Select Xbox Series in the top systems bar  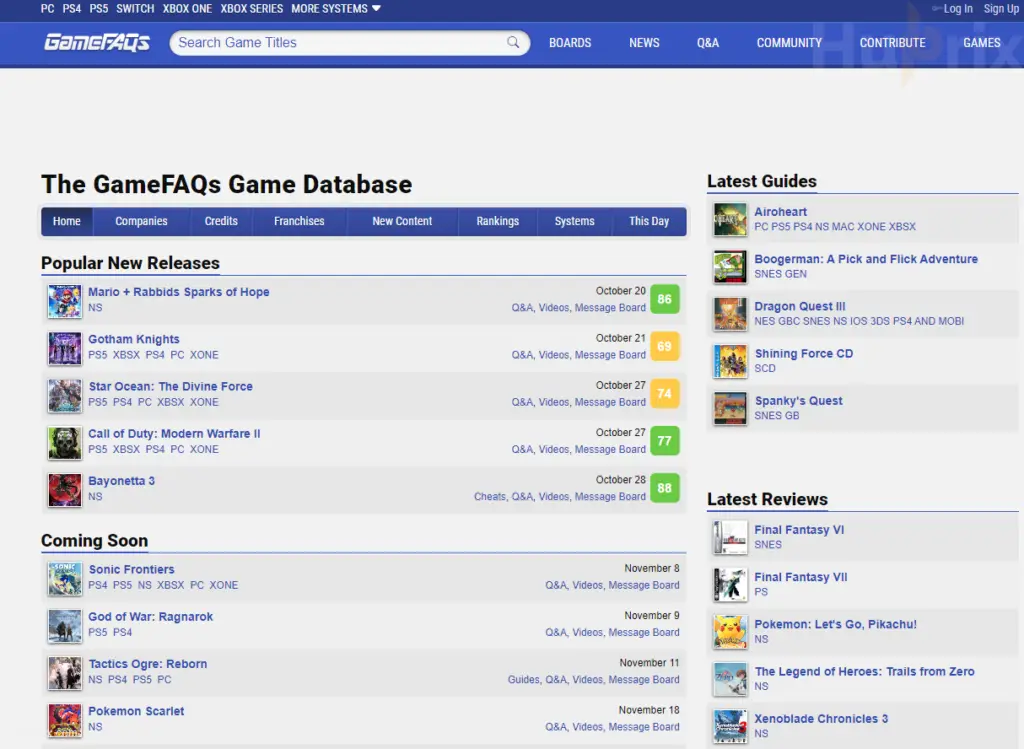coord(251,8)
